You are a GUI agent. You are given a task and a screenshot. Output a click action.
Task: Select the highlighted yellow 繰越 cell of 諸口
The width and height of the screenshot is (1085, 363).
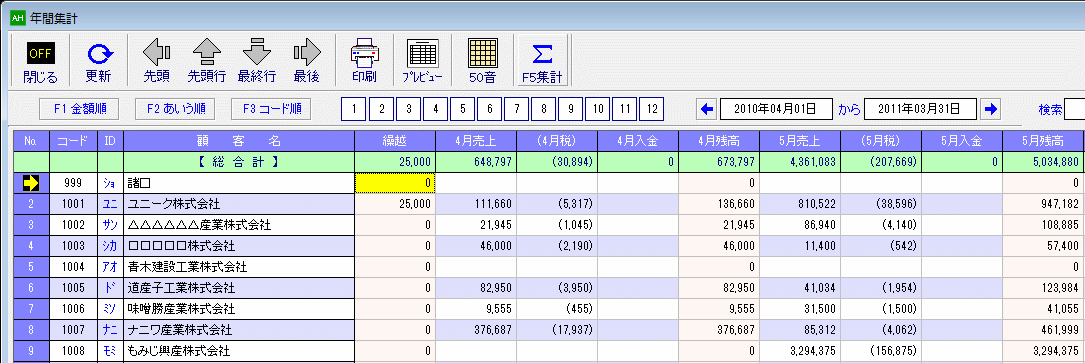395,183
